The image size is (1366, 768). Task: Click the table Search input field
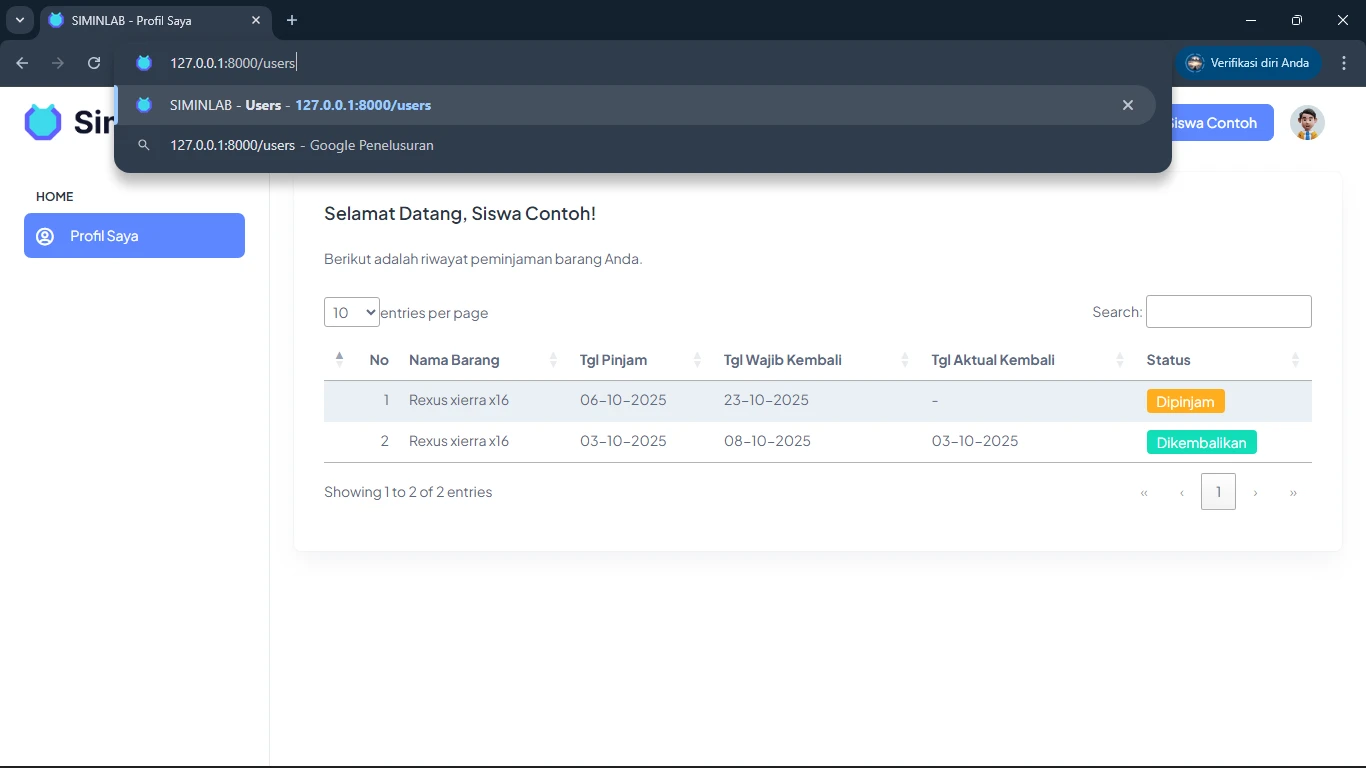coord(1228,312)
